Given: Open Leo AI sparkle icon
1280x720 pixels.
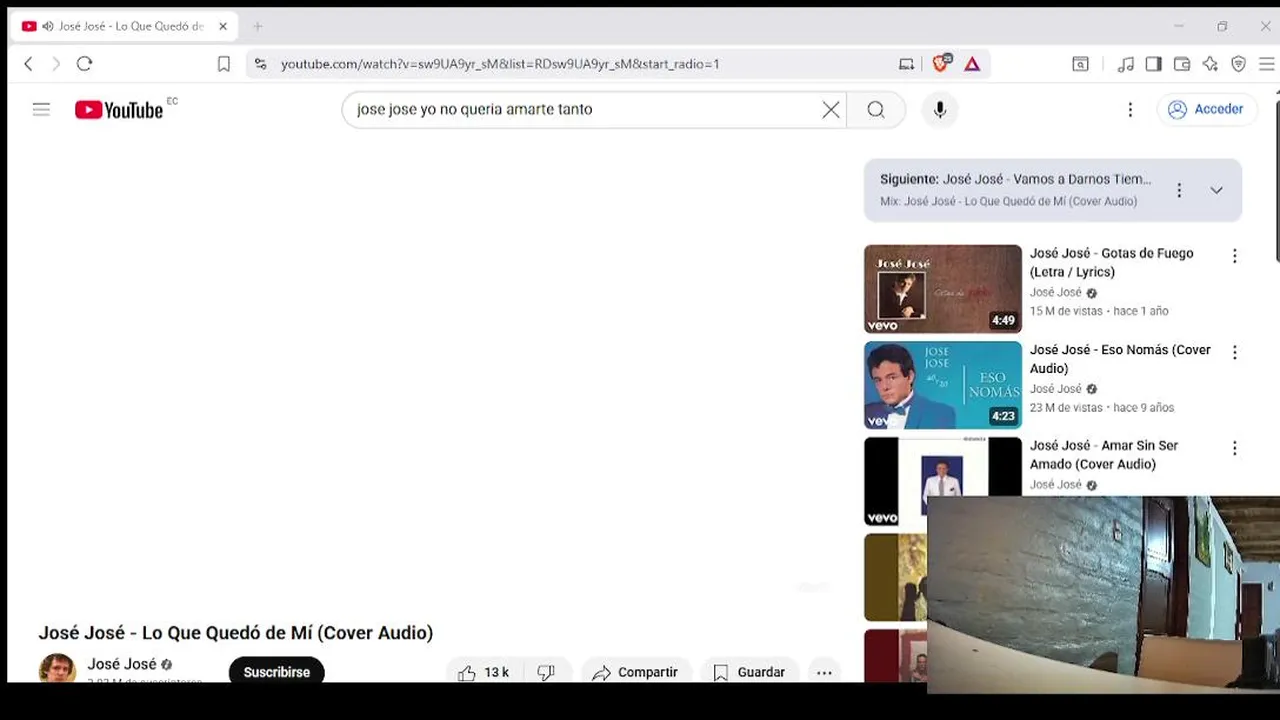Looking at the screenshot, I should 1210,64.
